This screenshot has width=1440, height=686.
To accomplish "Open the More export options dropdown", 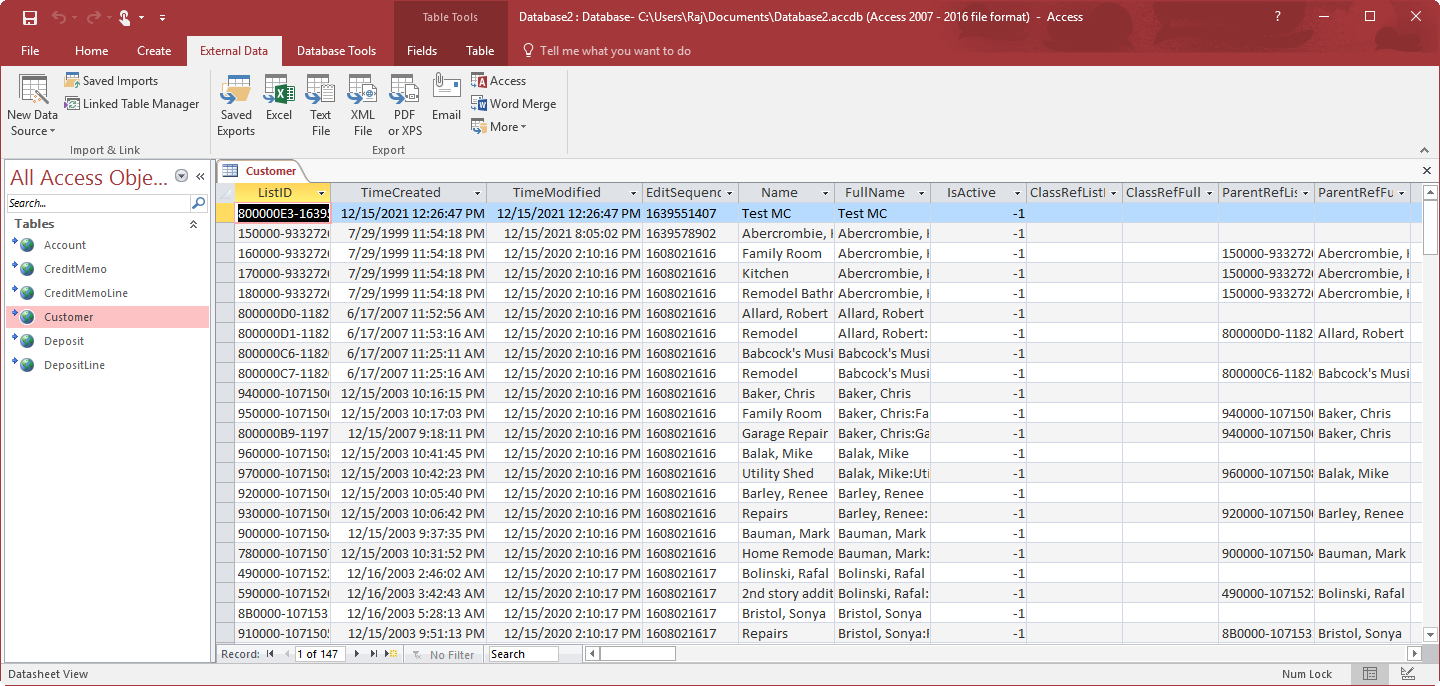I will pos(498,127).
